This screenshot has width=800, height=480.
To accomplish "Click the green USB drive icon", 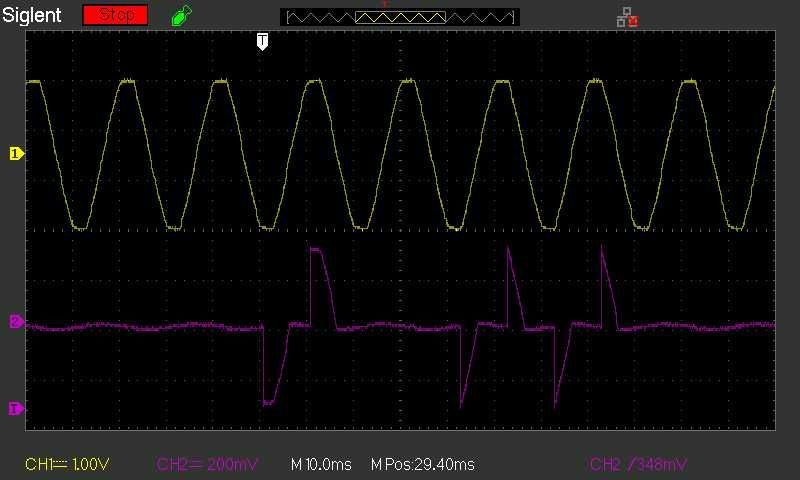I will pyautogui.click(x=181, y=16).
